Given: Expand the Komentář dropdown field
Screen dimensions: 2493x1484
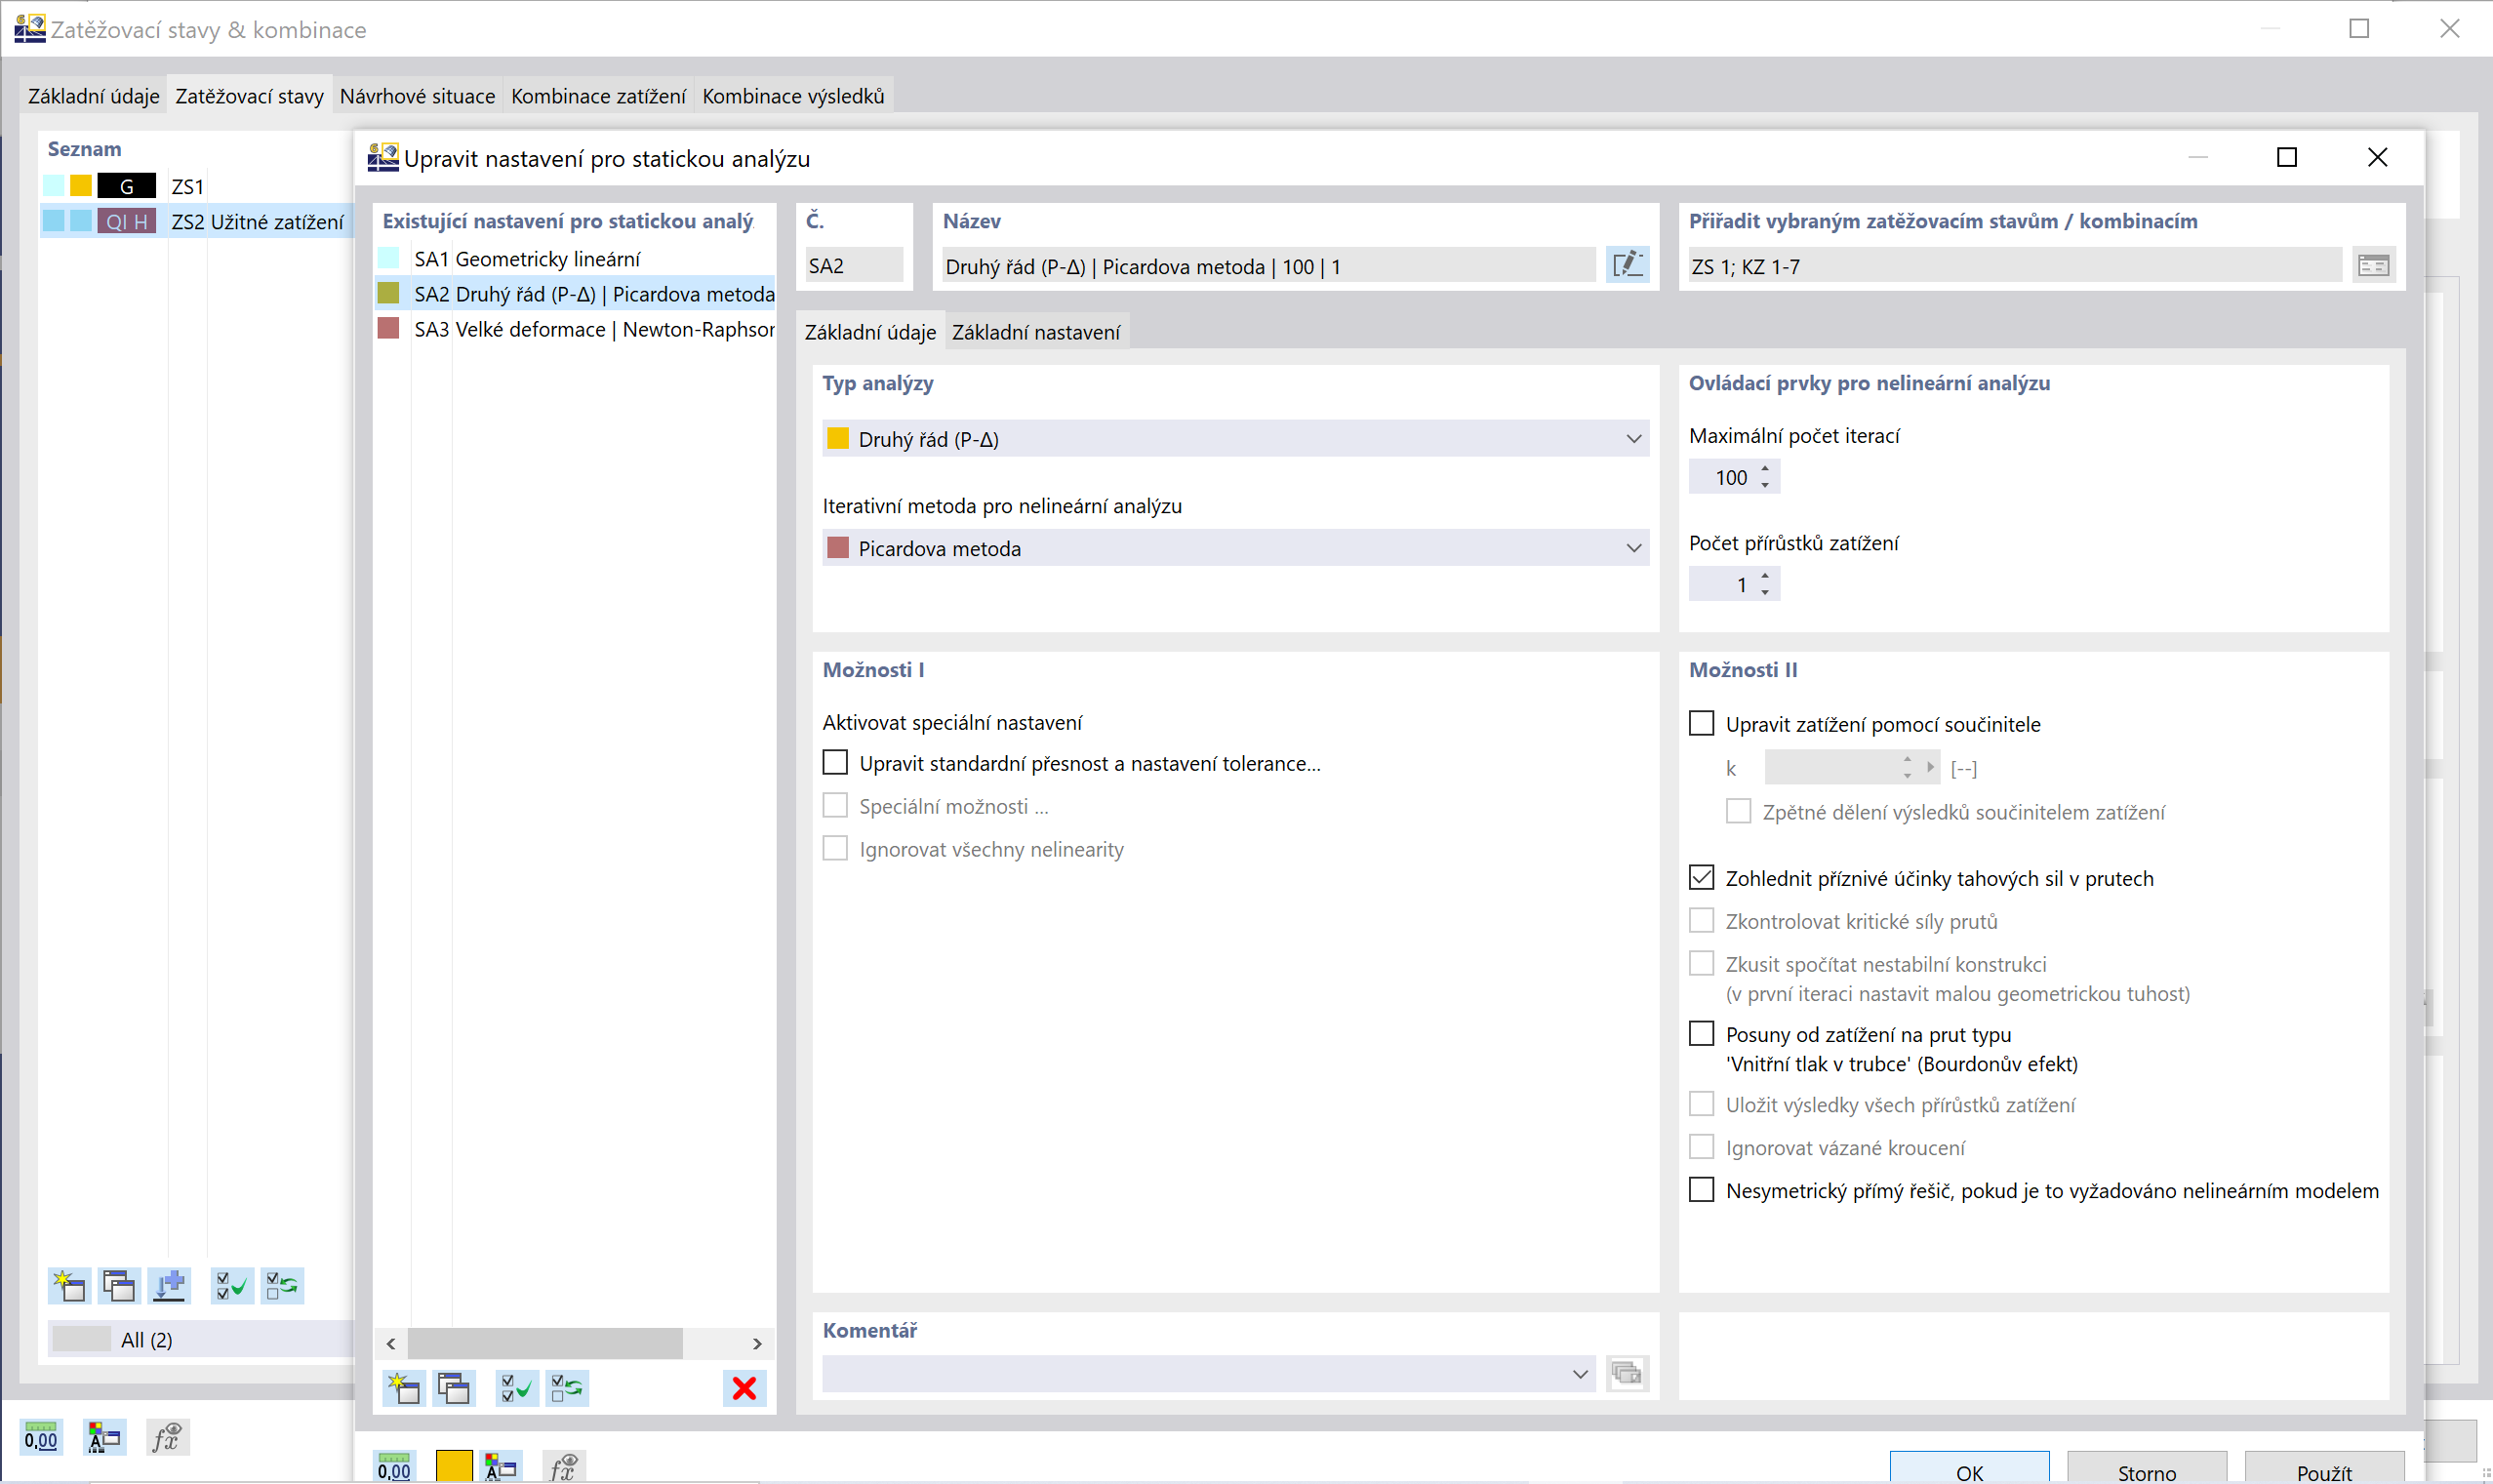Looking at the screenshot, I should point(1579,1374).
